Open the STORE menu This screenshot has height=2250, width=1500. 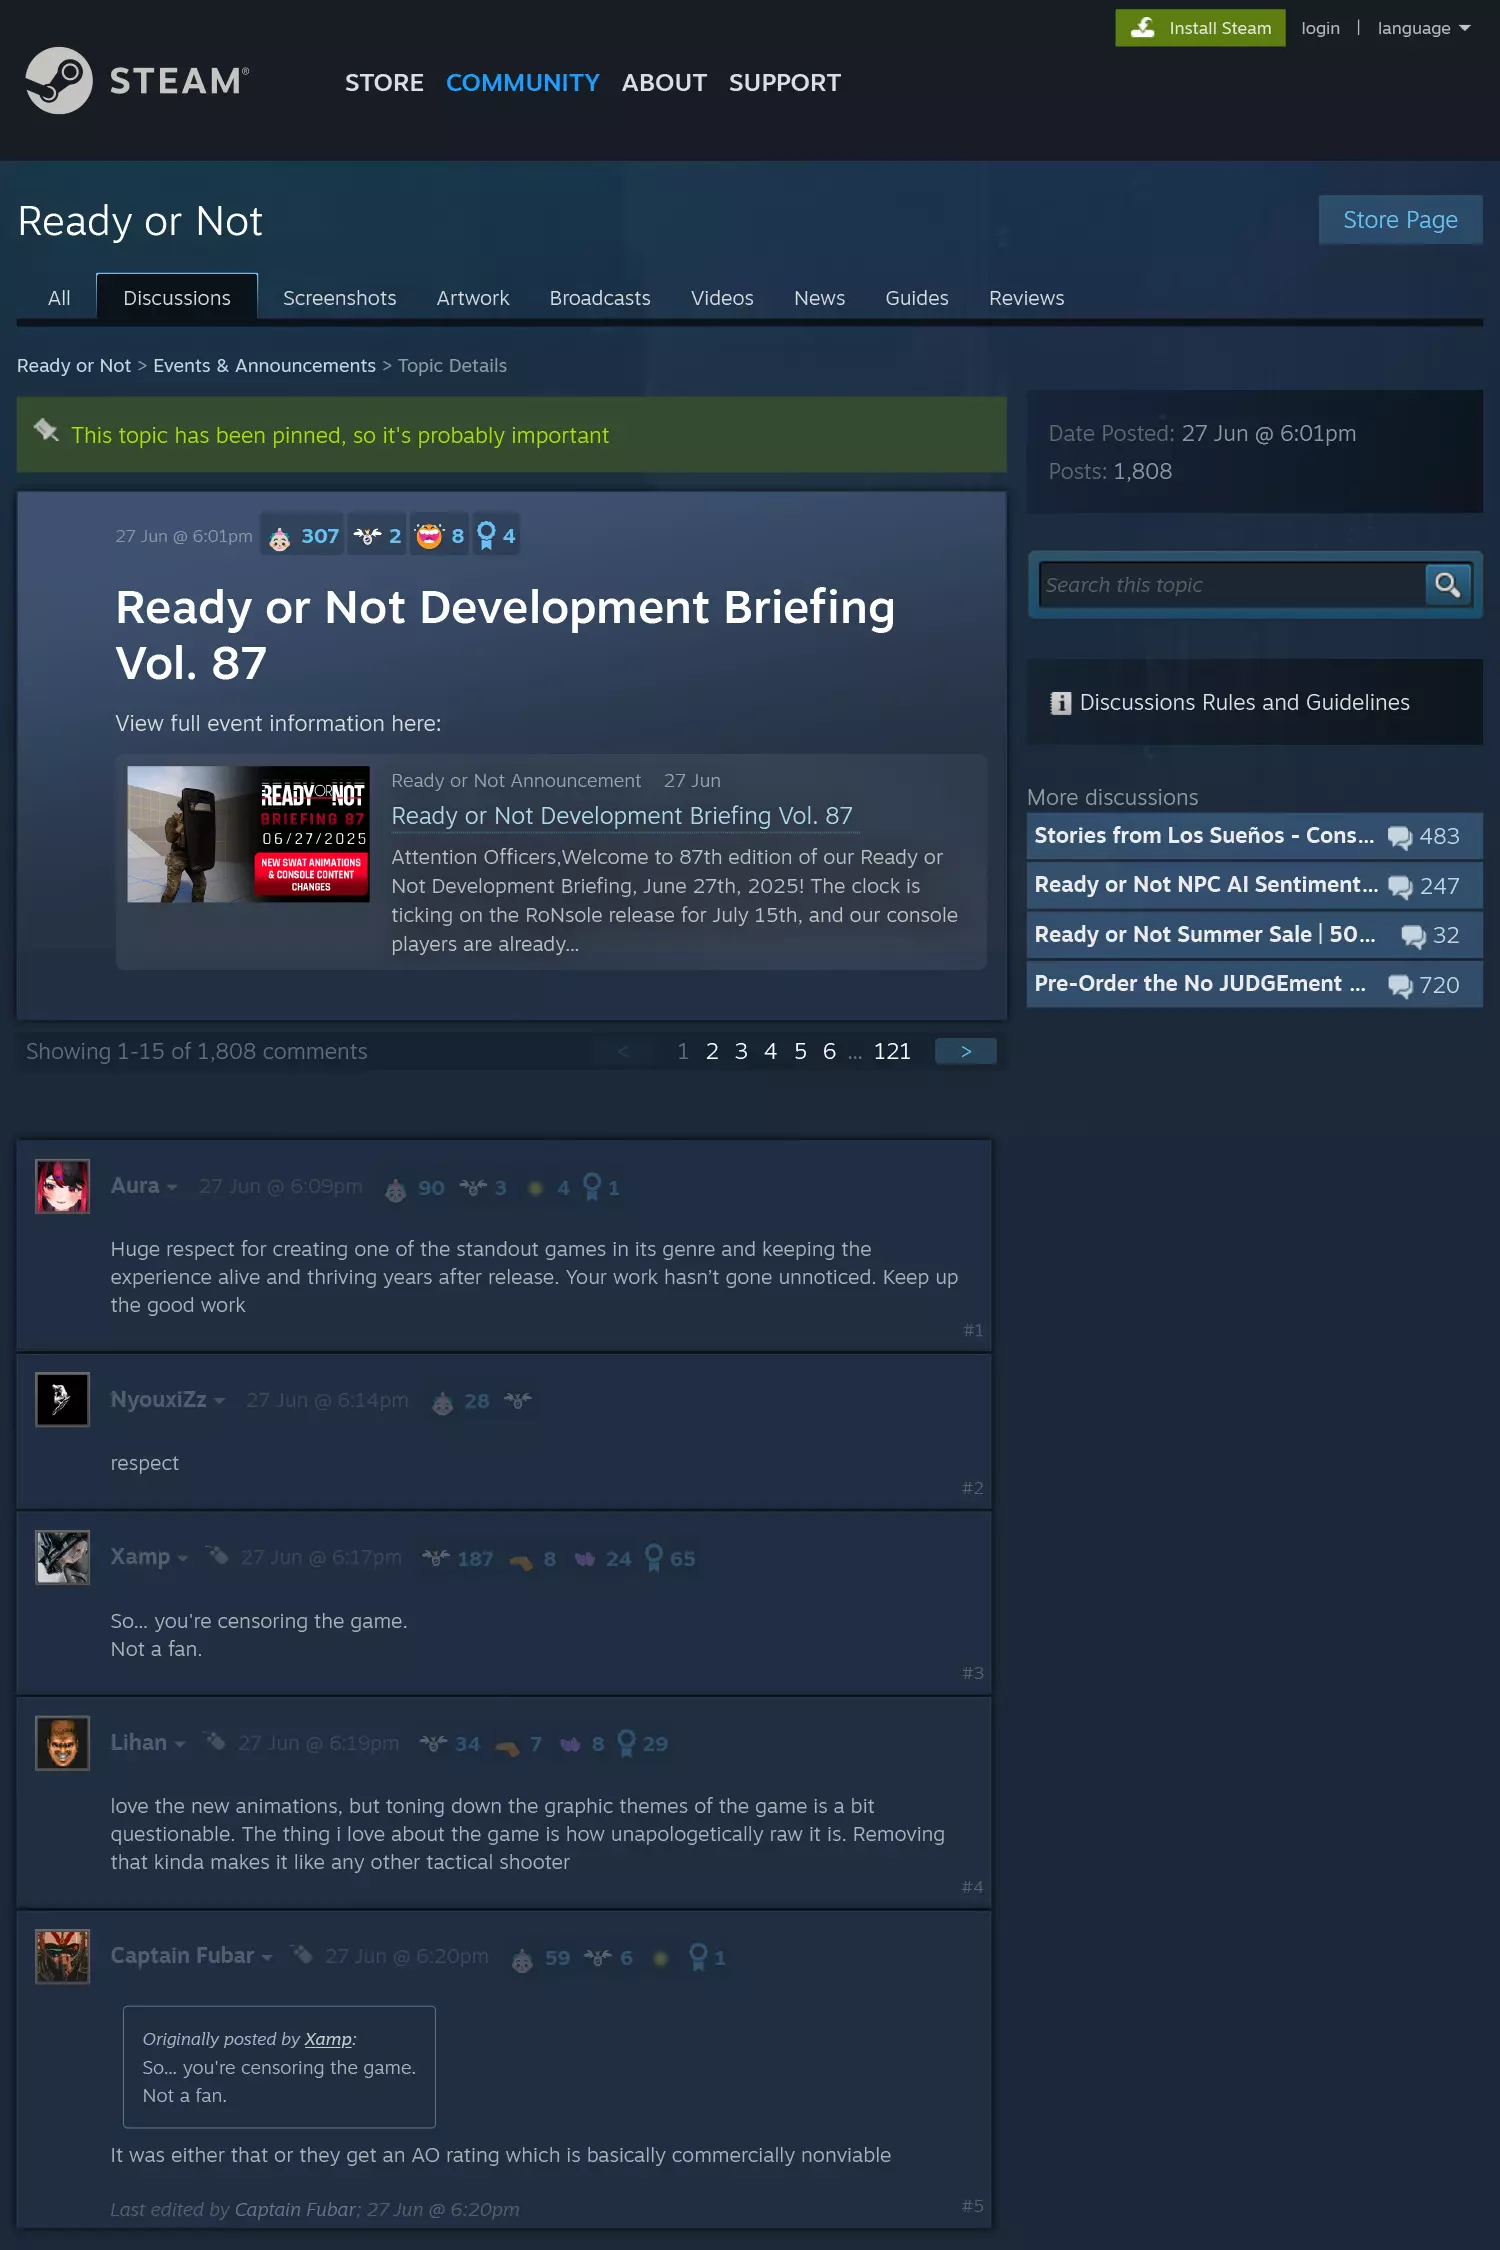coord(384,83)
